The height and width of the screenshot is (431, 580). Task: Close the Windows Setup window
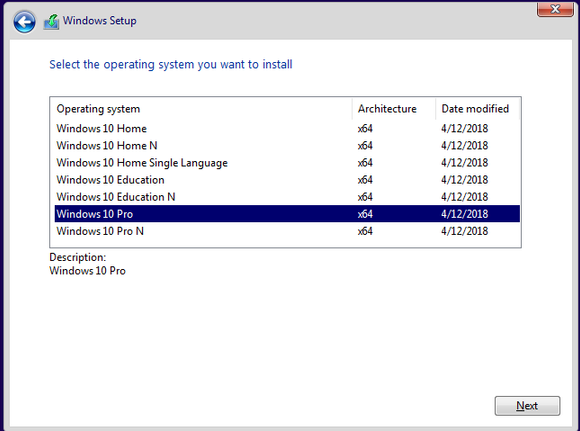coord(555,9)
